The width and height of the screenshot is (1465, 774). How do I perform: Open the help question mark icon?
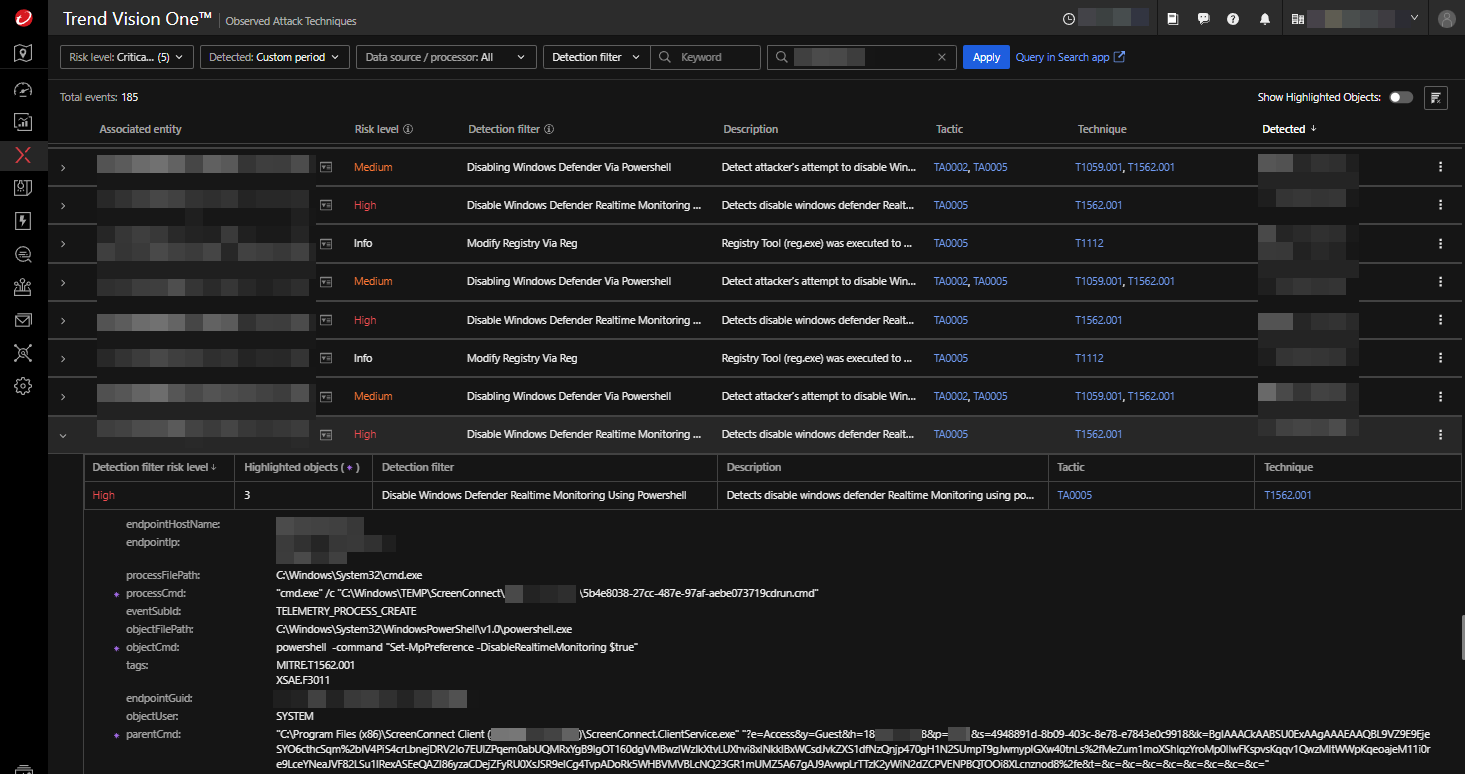click(x=1233, y=19)
